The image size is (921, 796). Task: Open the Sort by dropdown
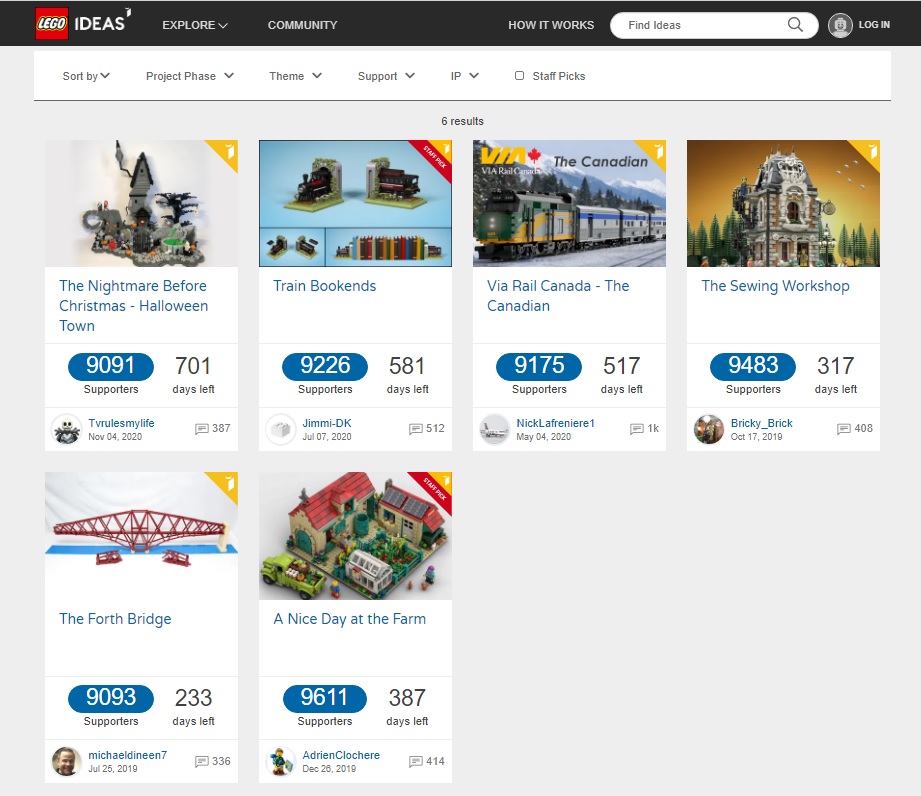(x=86, y=76)
